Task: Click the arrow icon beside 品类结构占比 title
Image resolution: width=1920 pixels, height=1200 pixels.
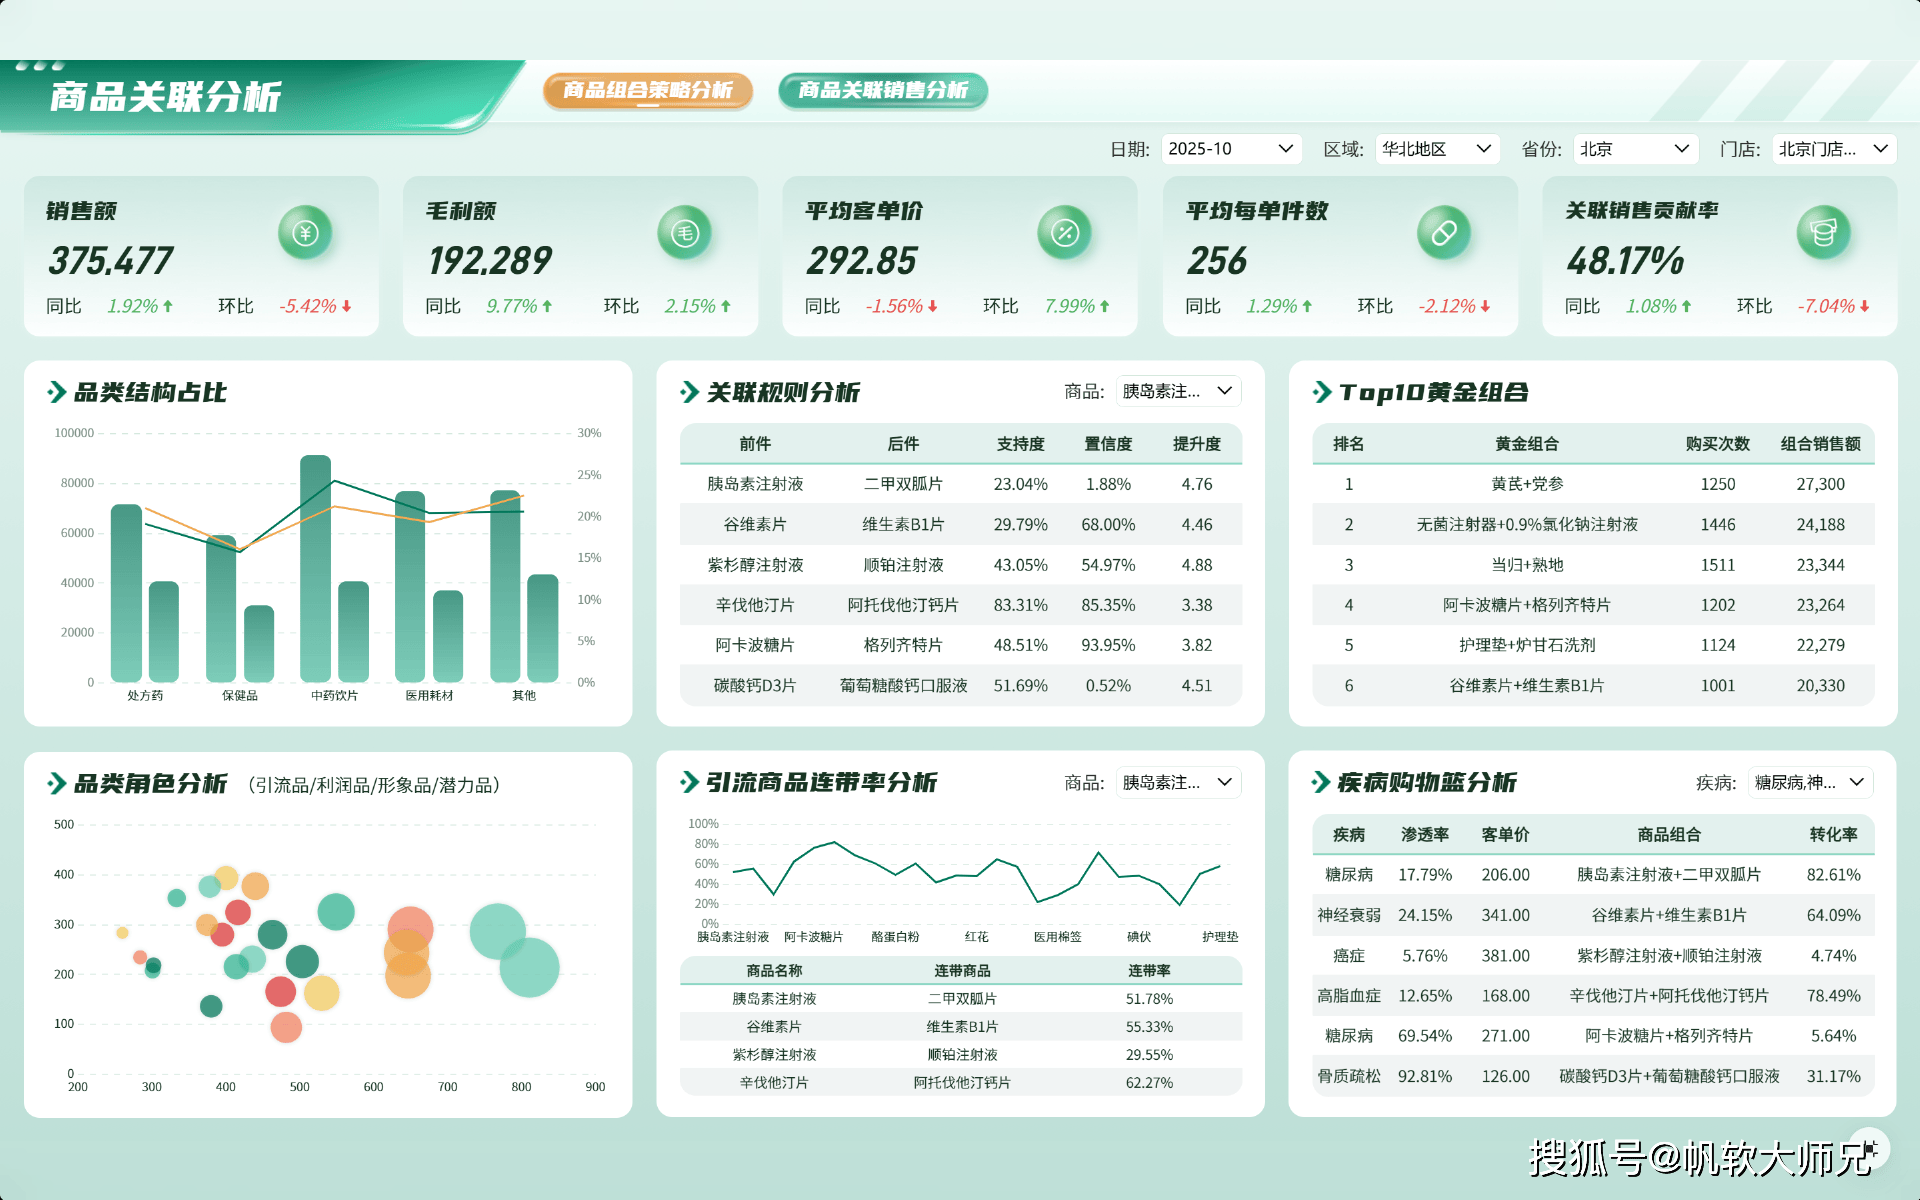Action: tap(57, 392)
